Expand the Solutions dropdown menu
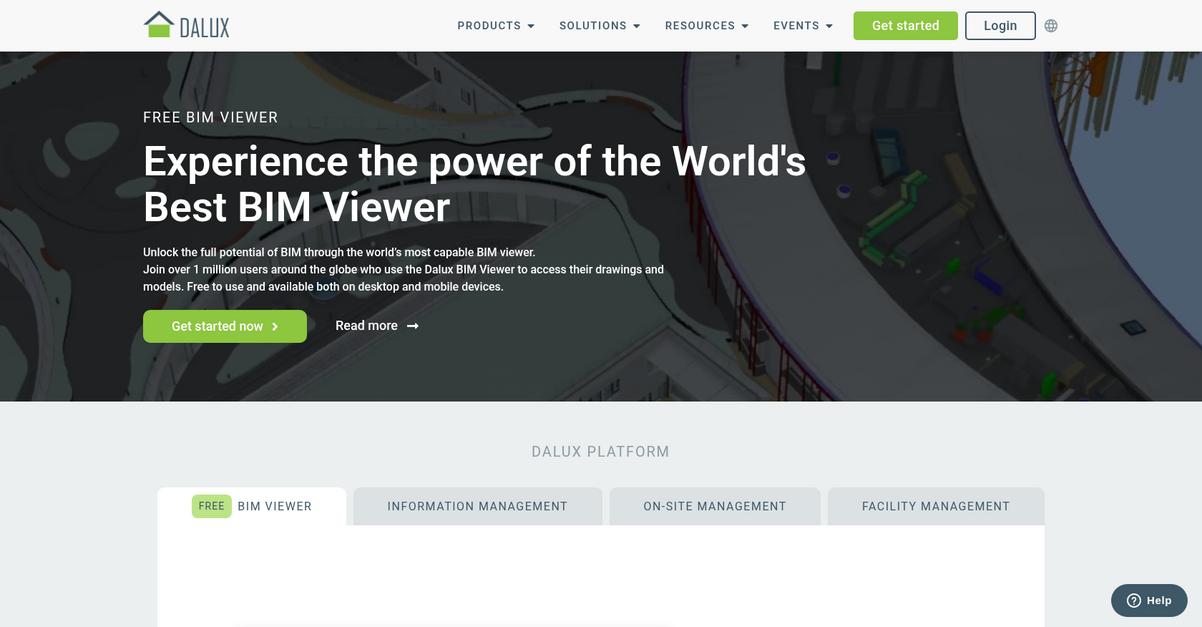1202x627 pixels. click(600, 26)
